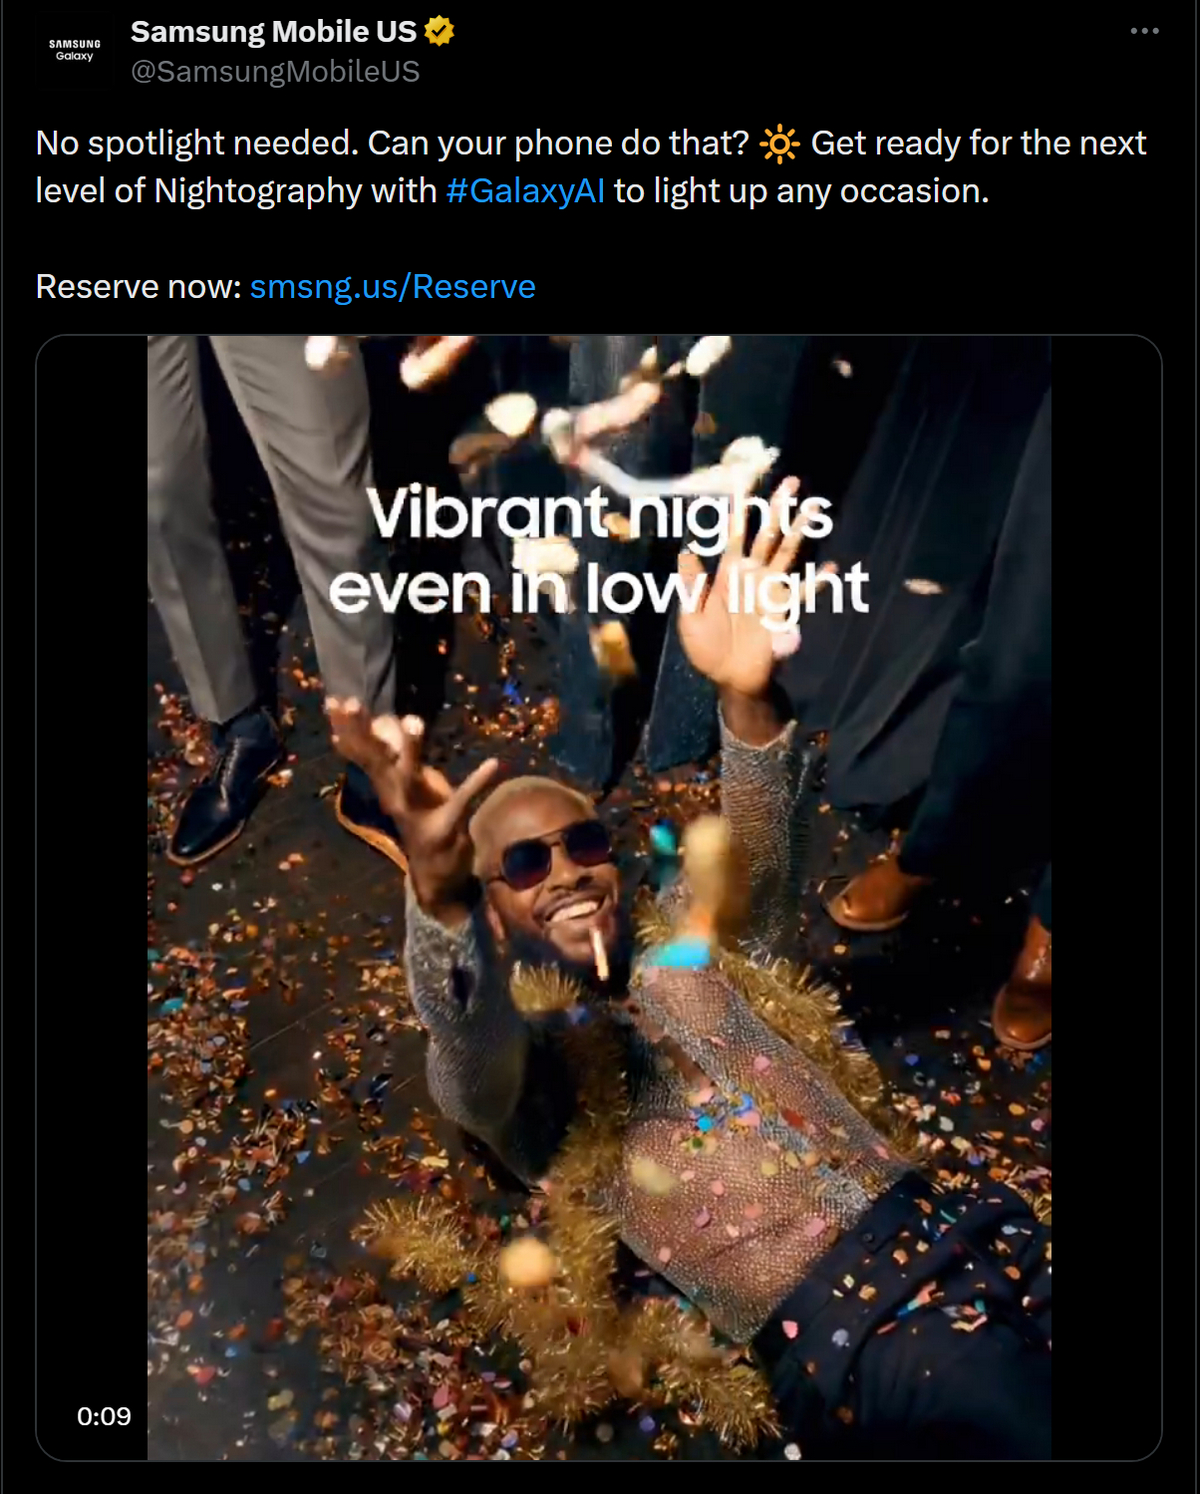Click the 'Vibrant nights even in low light' caption

click(599, 551)
